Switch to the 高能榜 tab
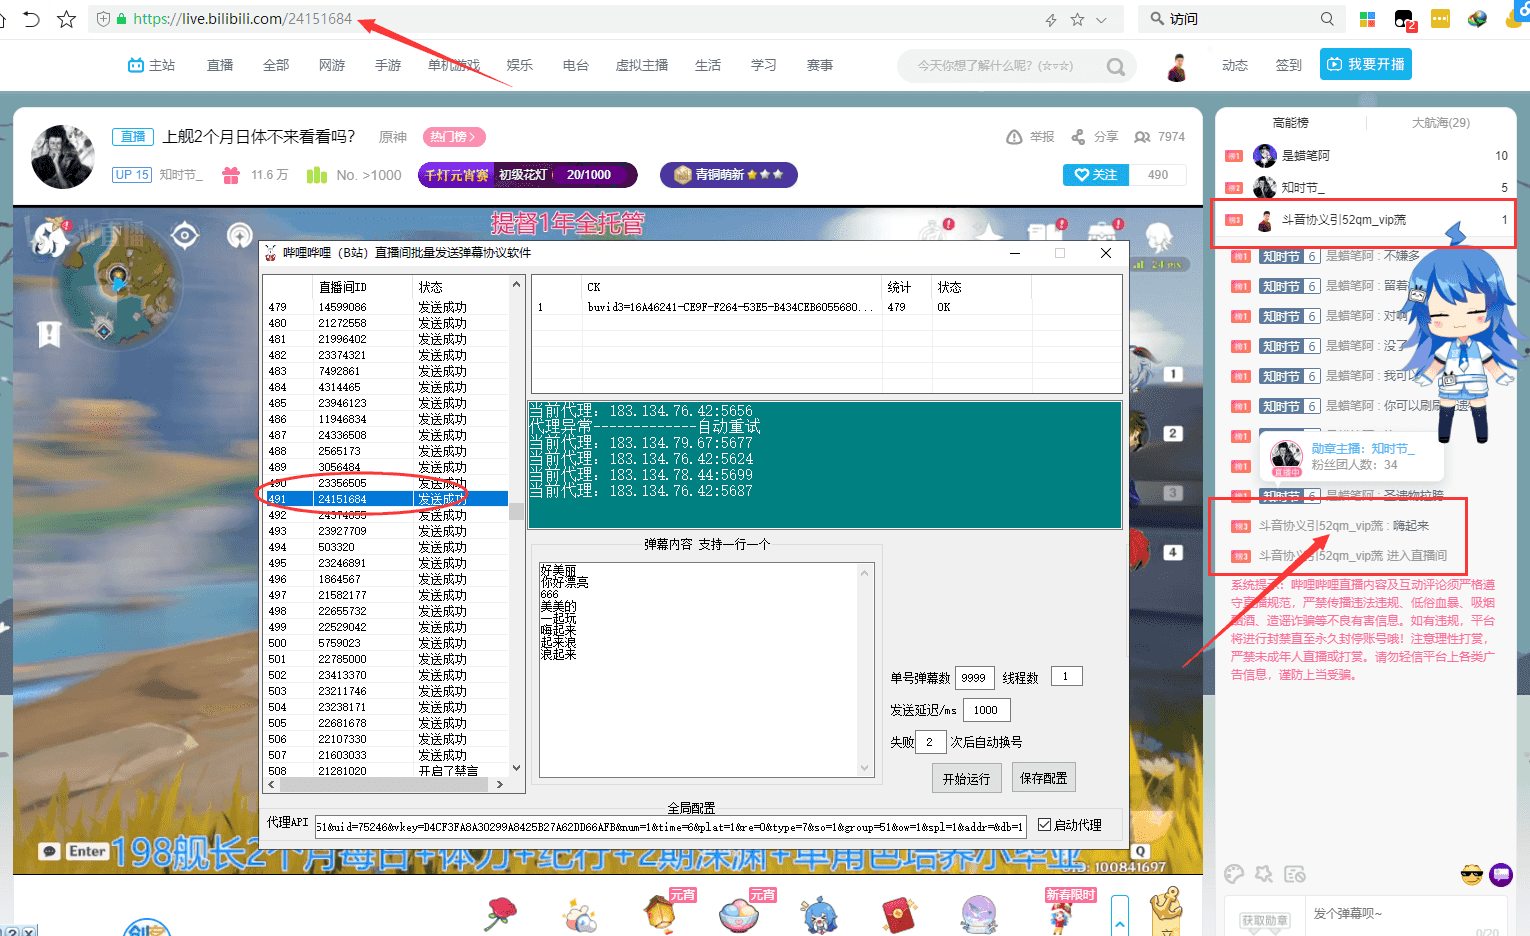The image size is (1530, 936). coord(1290,123)
